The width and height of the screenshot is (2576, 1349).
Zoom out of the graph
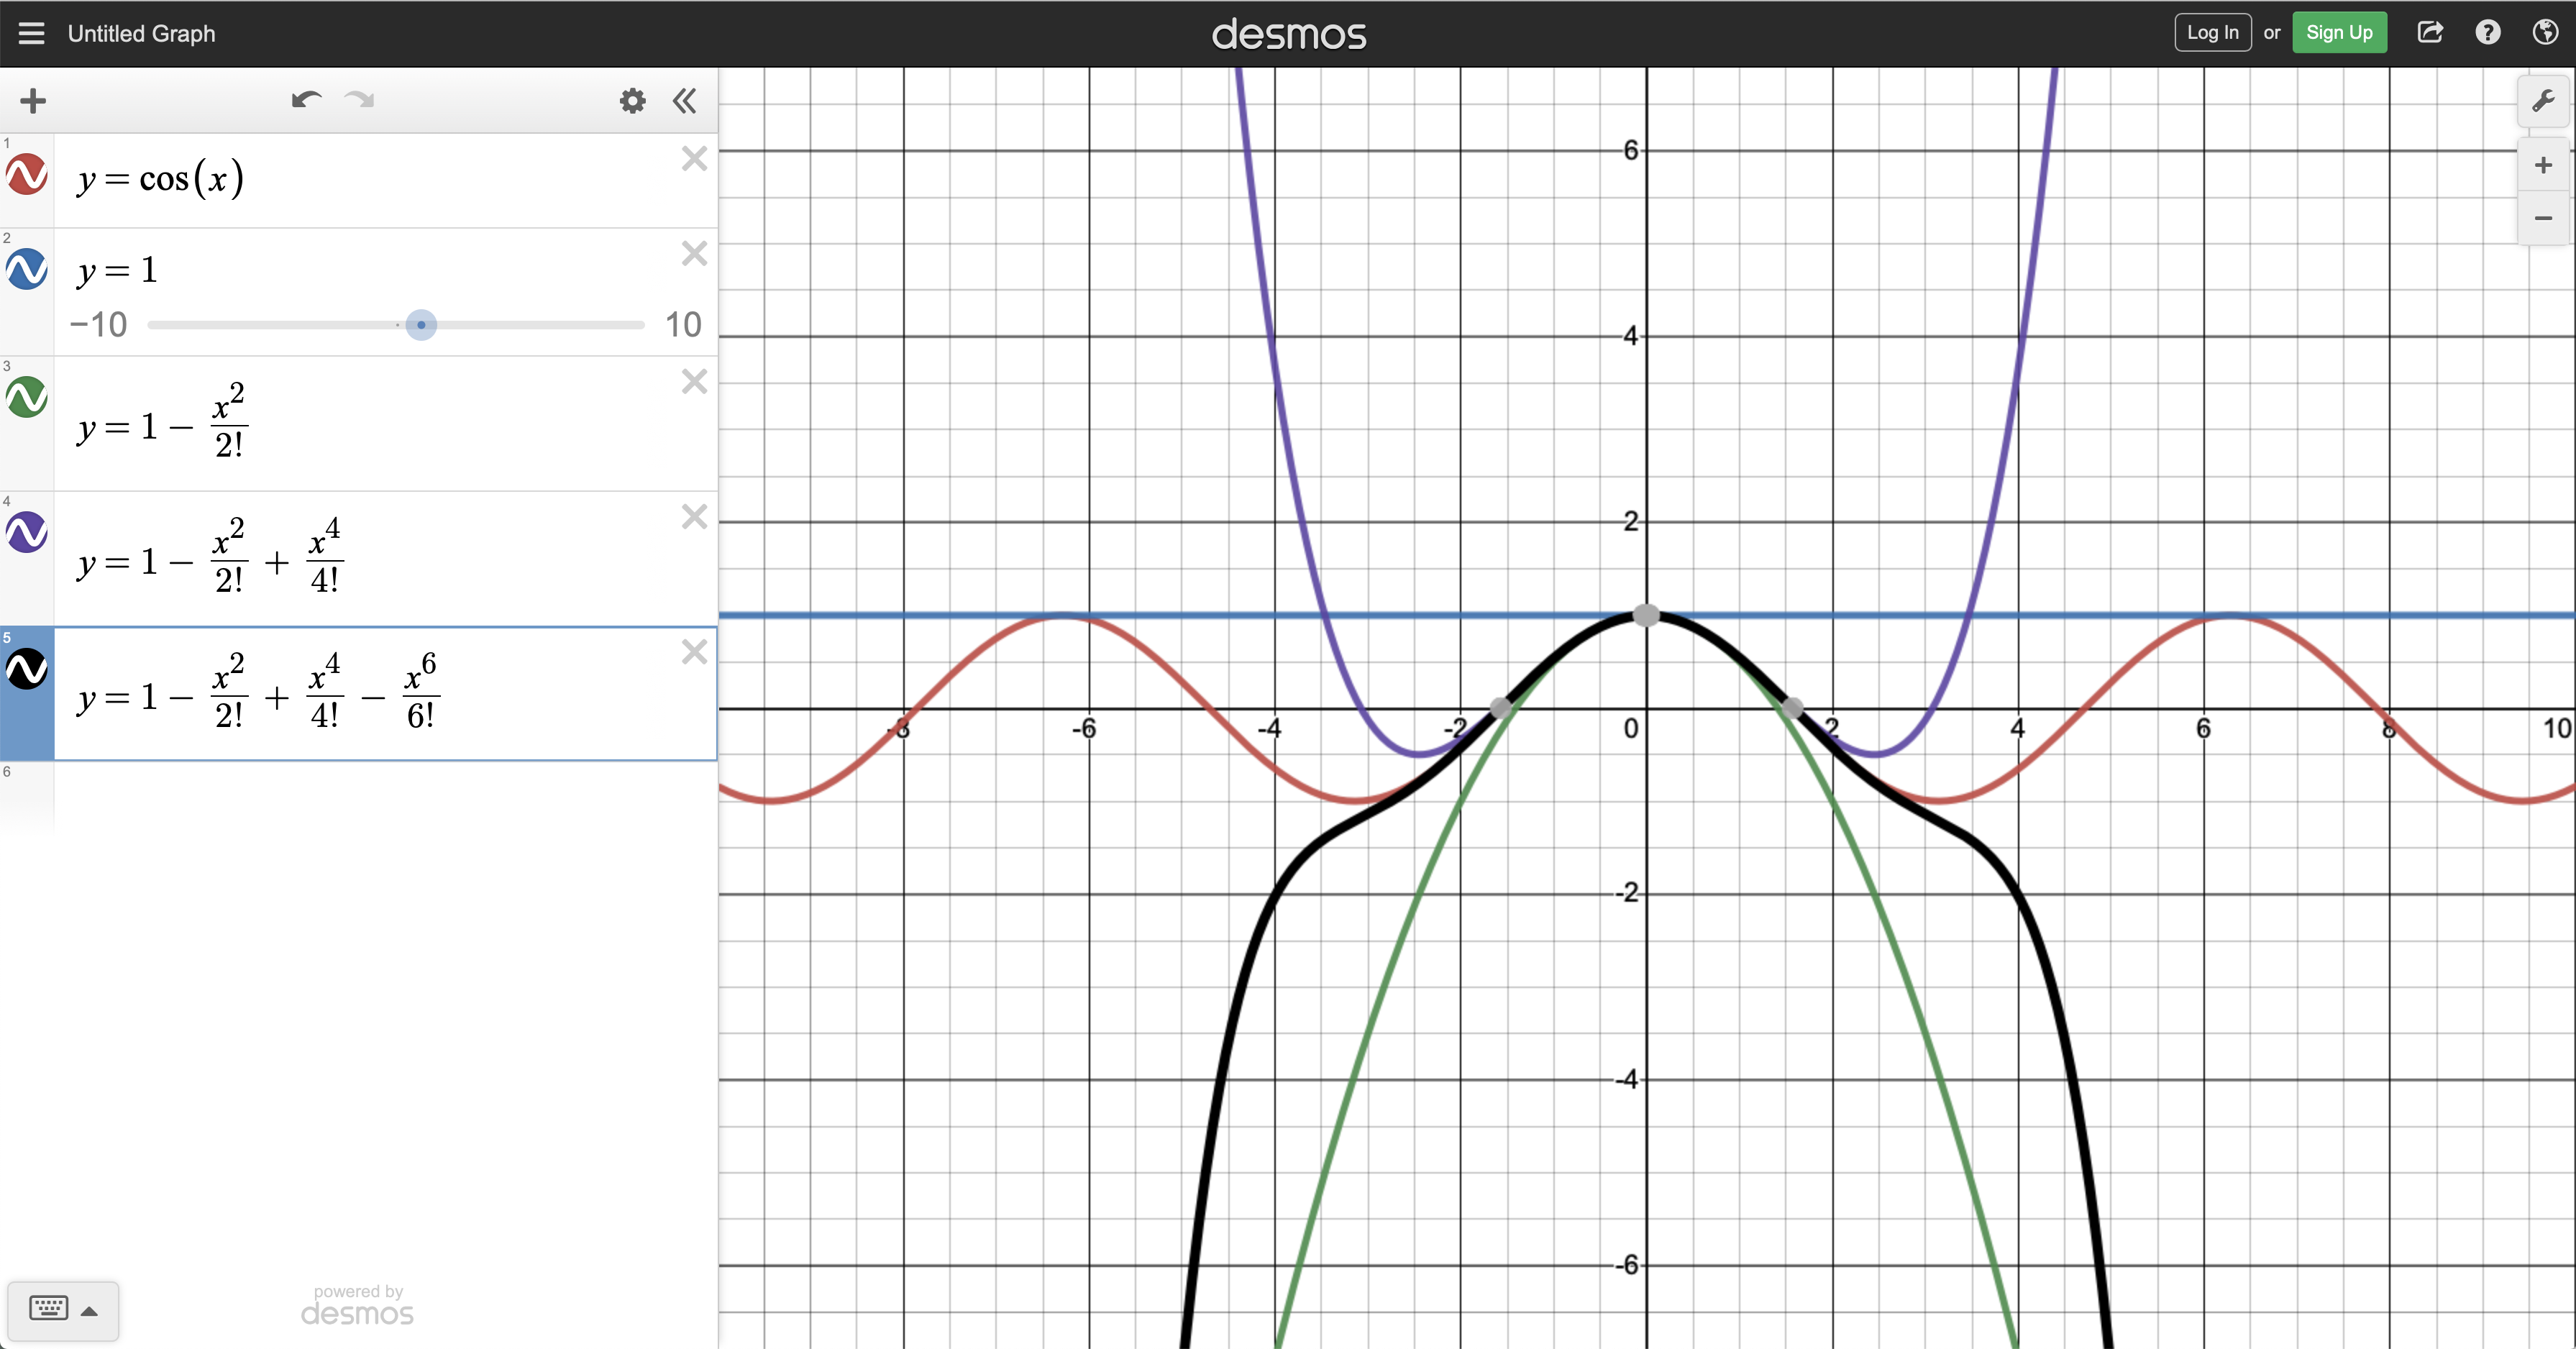point(2542,218)
